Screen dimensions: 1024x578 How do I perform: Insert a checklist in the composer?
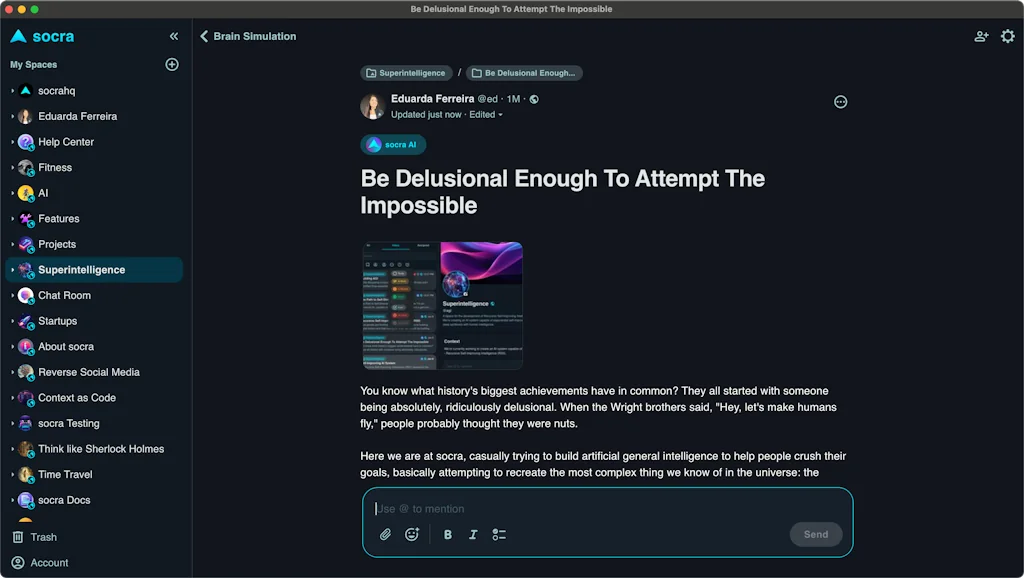499,535
